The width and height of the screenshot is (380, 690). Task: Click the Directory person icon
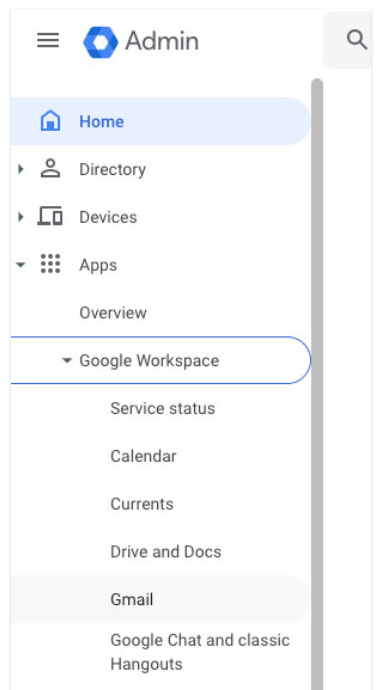tap(50, 169)
